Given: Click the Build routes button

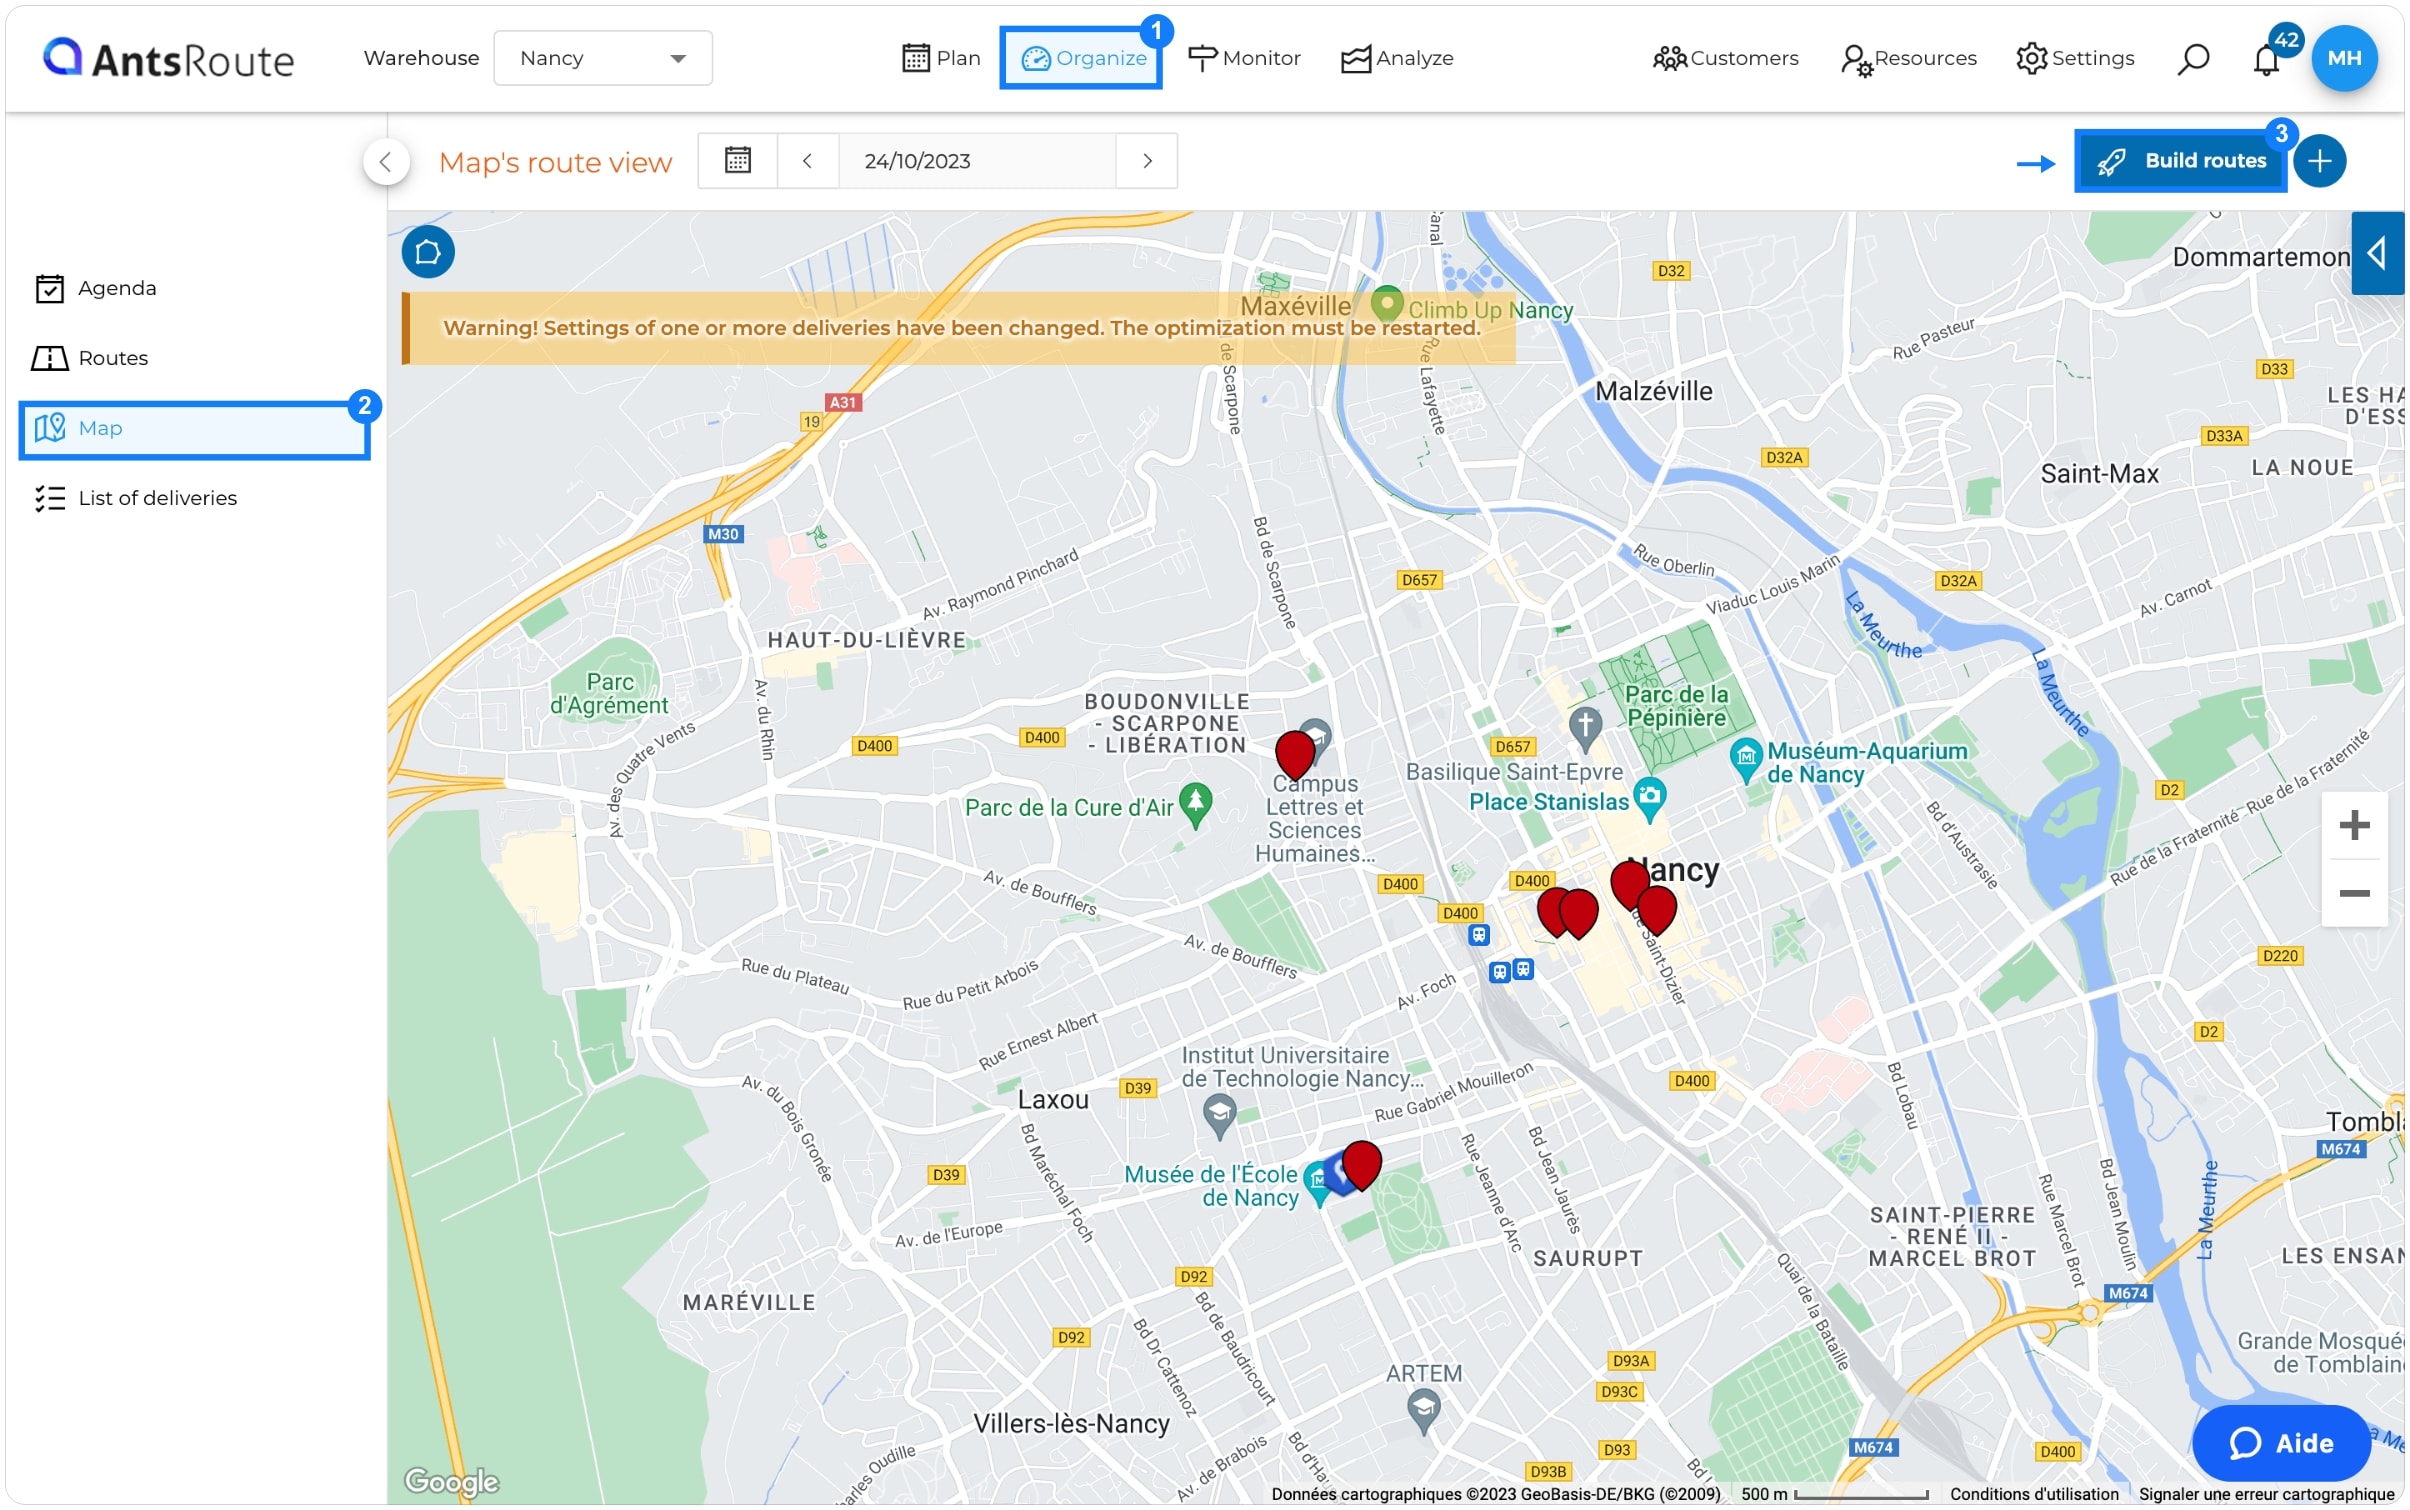Looking at the screenshot, I should coord(2180,161).
